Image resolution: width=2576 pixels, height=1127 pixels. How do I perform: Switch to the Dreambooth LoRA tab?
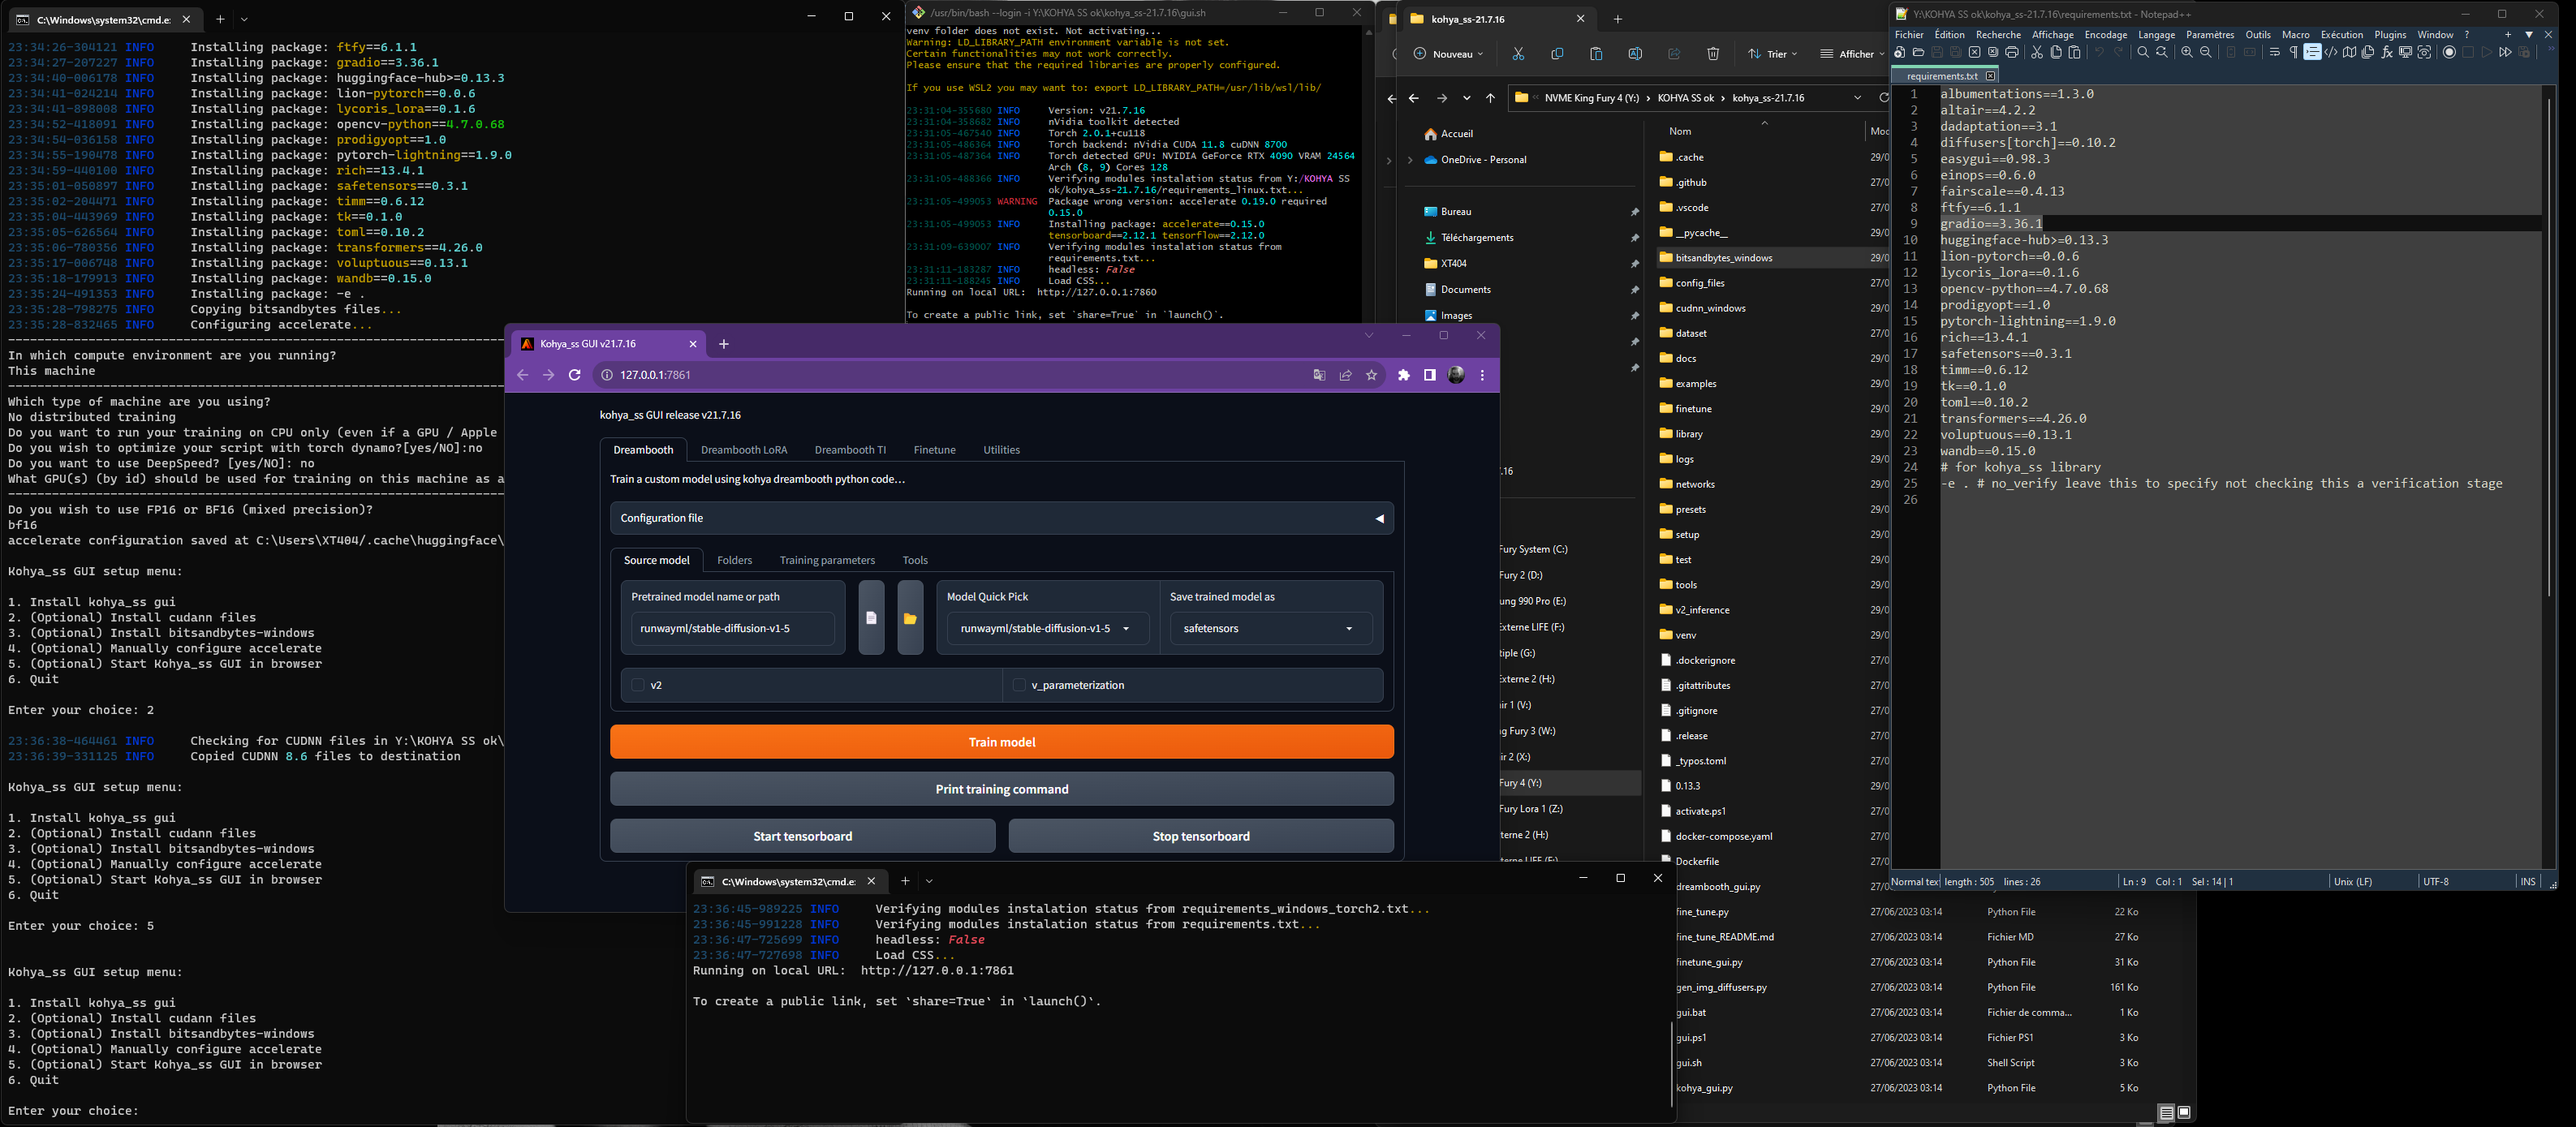point(744,449)
